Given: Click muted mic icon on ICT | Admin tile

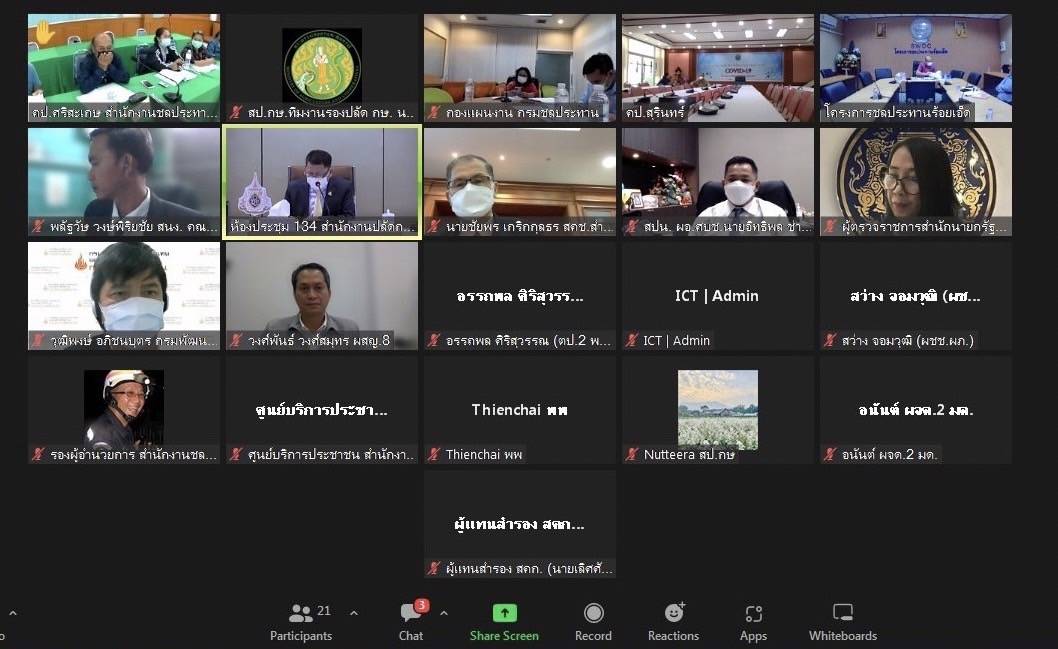Looking at the screenshot, I should pos(632,340).
